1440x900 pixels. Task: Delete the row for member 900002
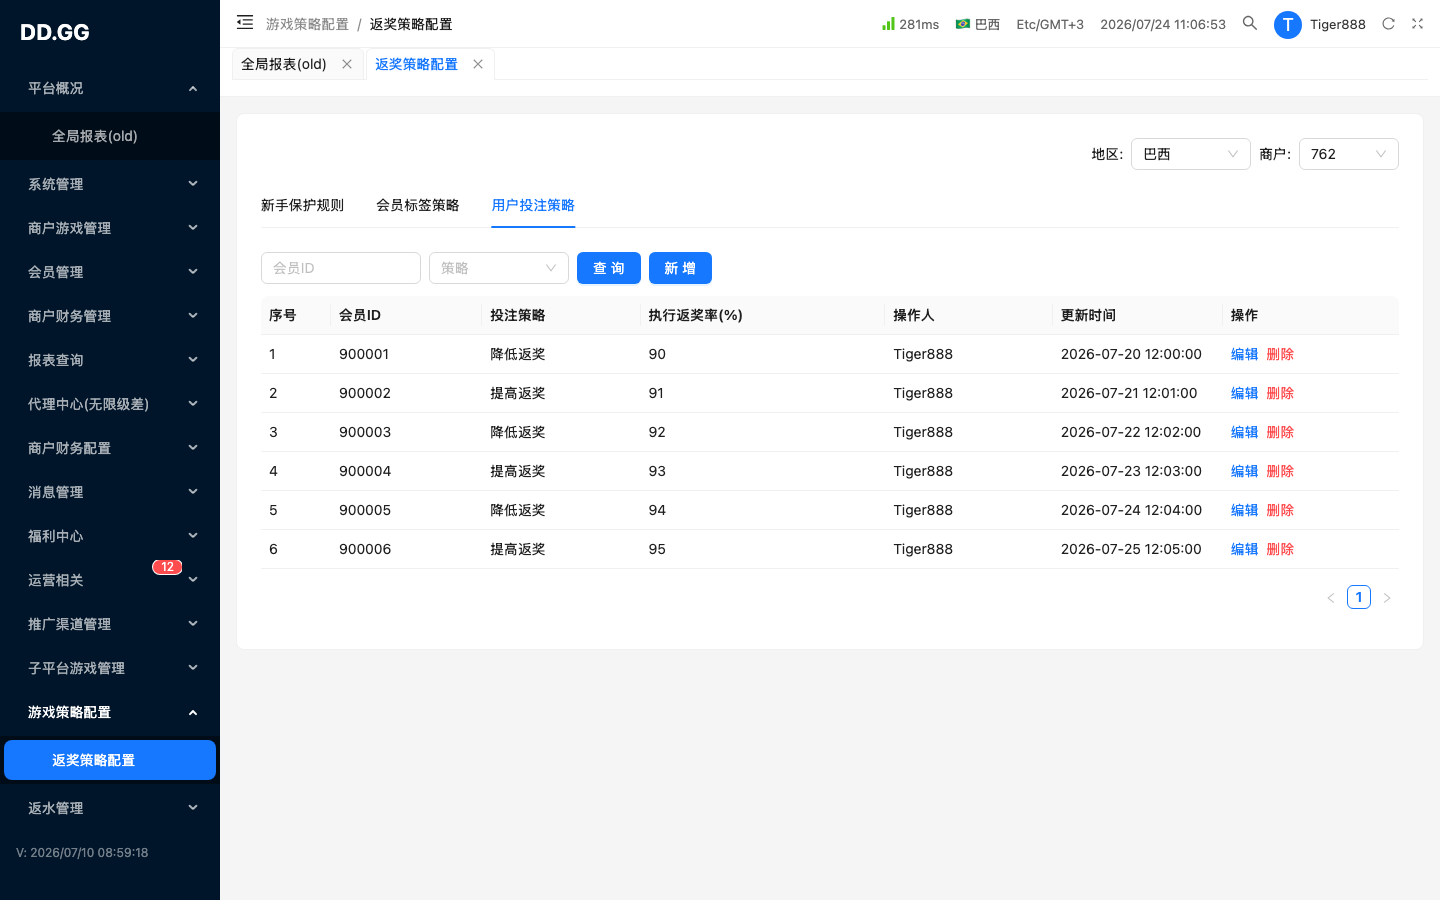1280,393
